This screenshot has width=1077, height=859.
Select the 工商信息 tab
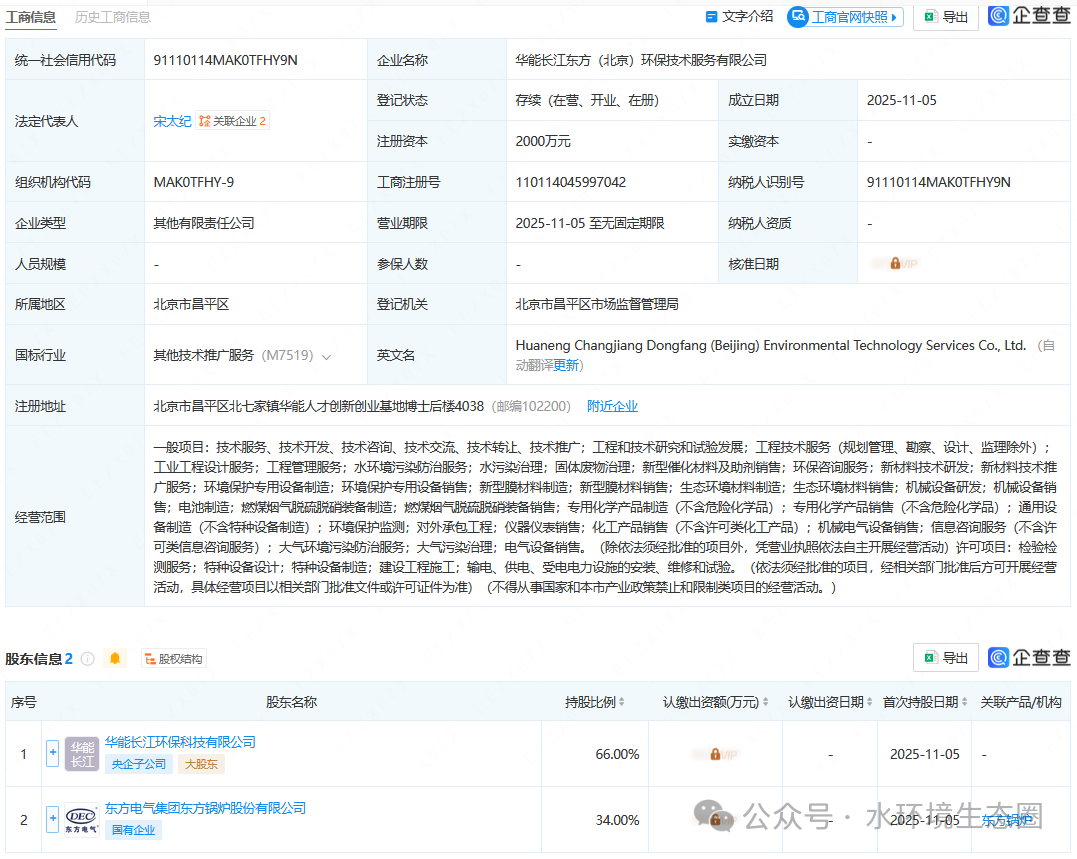point(31,17)
